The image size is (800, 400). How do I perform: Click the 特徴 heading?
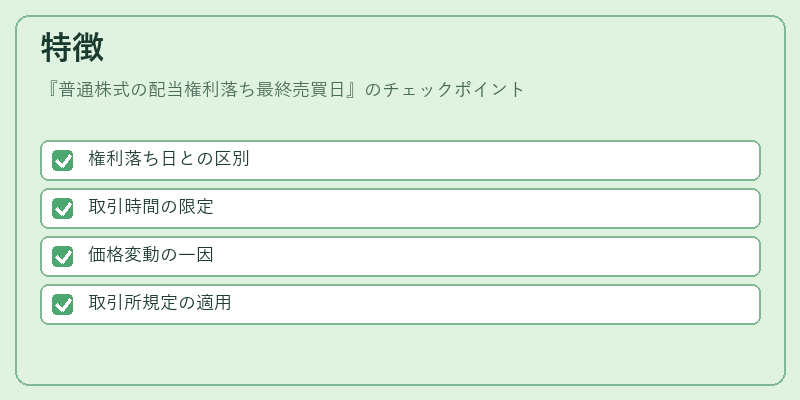coord(72,47)
